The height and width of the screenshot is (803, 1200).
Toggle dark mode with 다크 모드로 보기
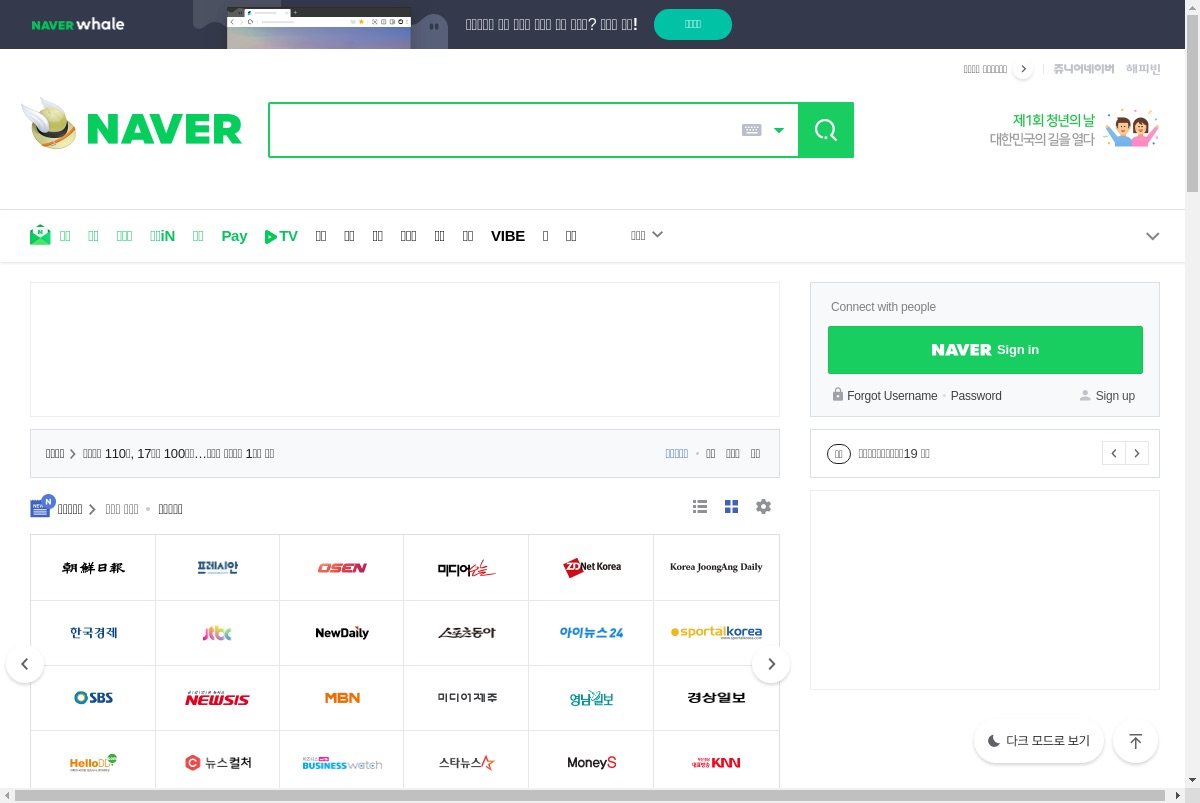1039,741
